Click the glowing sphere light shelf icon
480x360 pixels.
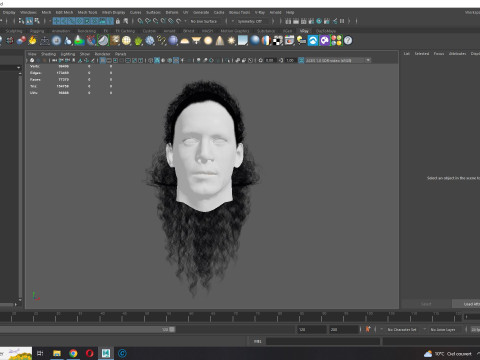tap(208, 41)
